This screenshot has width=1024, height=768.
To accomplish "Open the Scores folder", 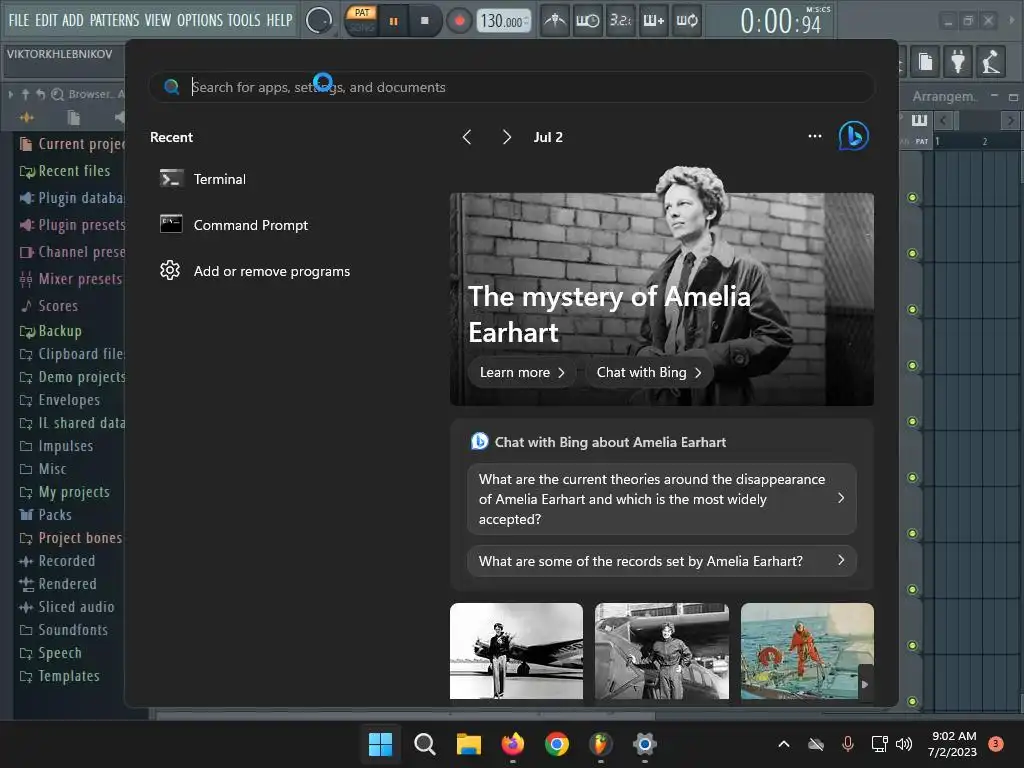I will click(50, 306).
